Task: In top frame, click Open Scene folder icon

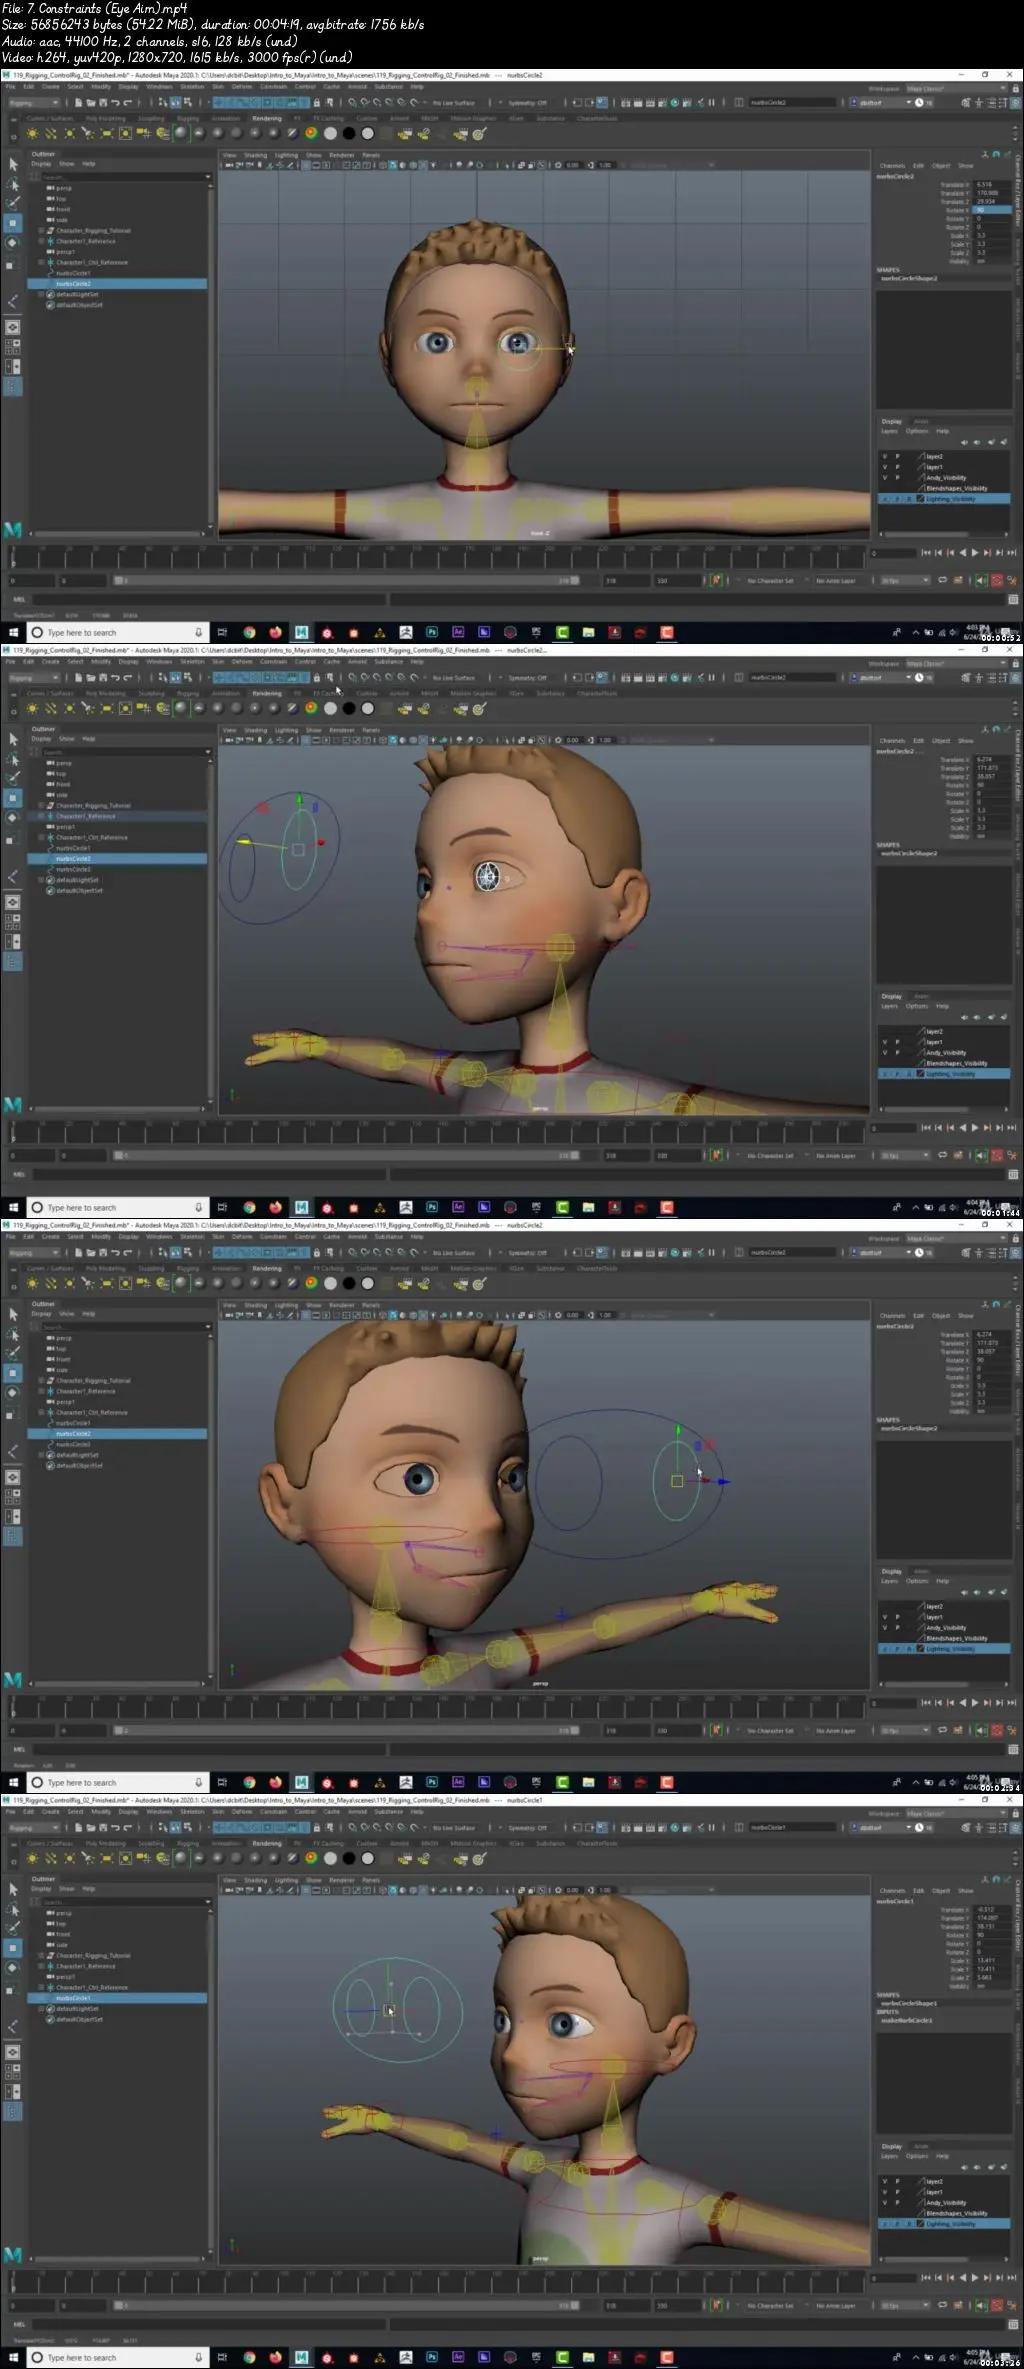Action: 90,102
